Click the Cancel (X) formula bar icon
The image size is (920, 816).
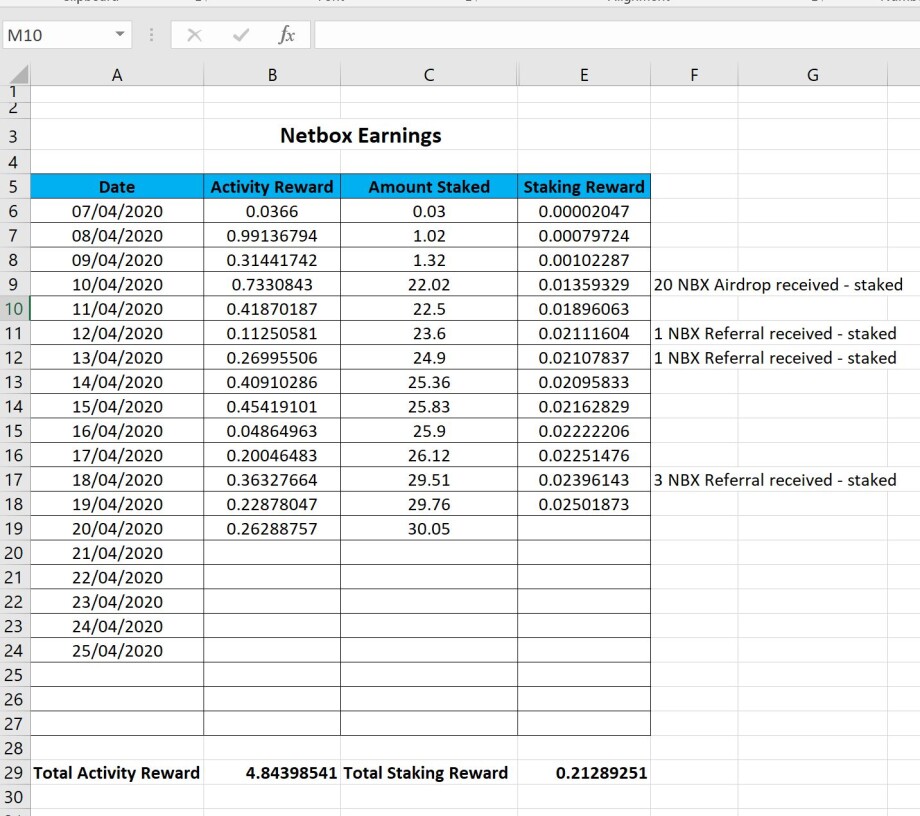click(194, 35)
